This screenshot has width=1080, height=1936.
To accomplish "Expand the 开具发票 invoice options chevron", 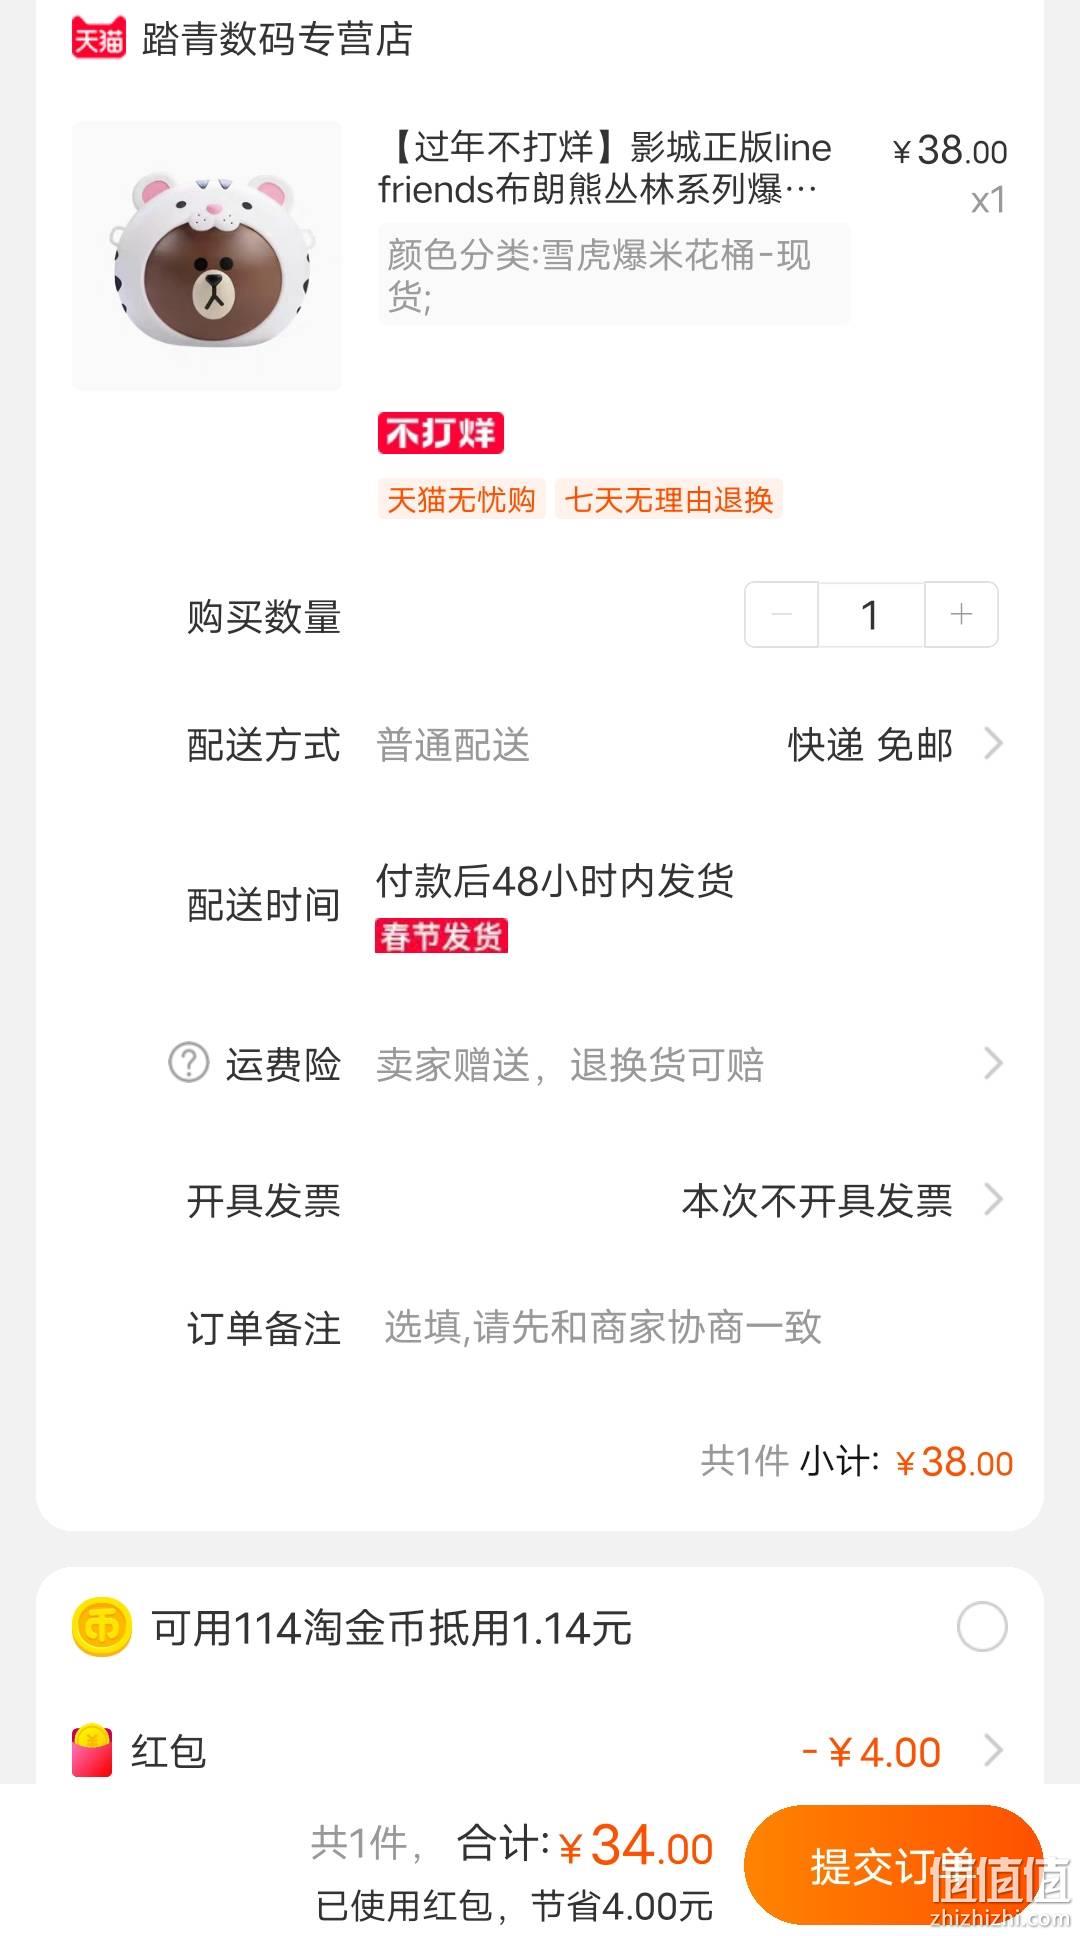I will (993, 1199).
